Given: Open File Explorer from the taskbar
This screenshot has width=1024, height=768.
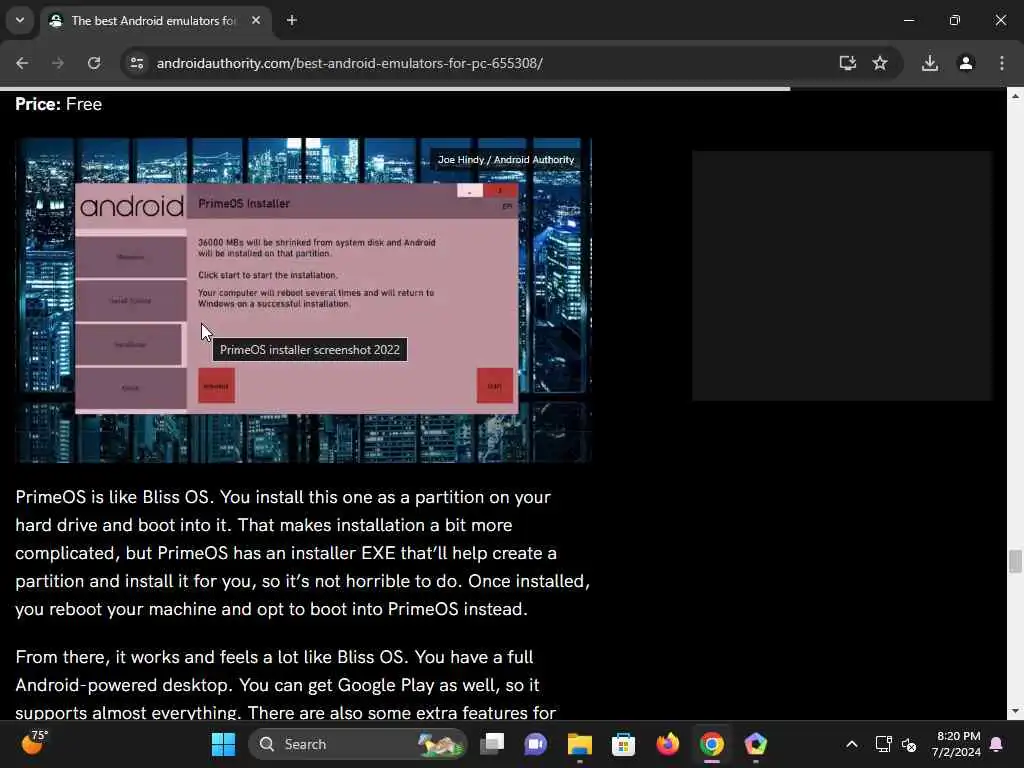Looking at the screenshot, I should (579, 744).
